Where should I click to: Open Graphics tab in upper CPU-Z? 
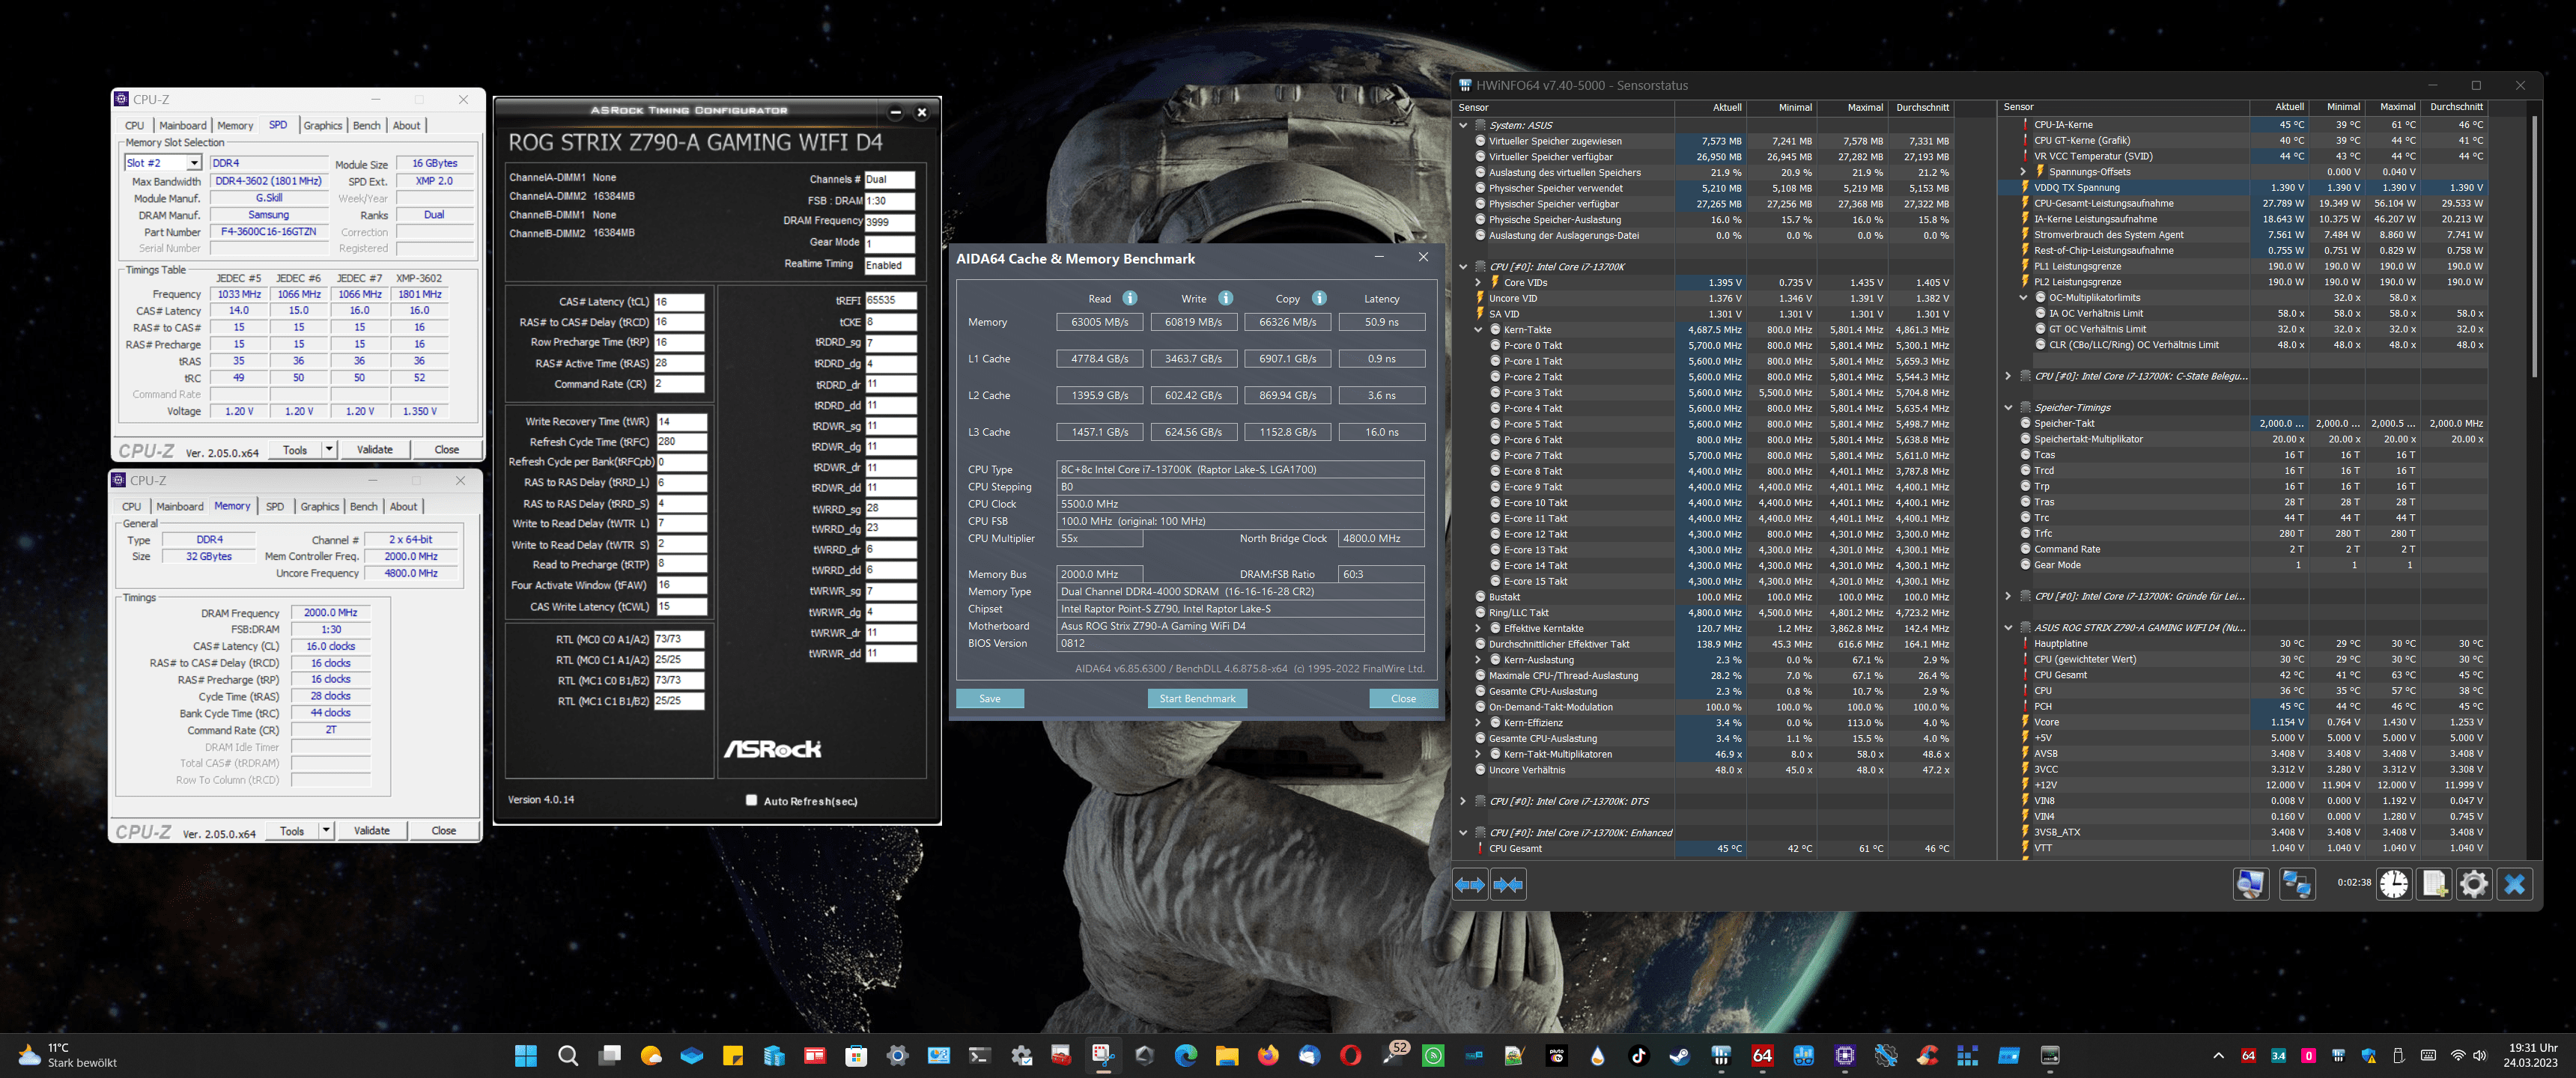click(322, 125)
